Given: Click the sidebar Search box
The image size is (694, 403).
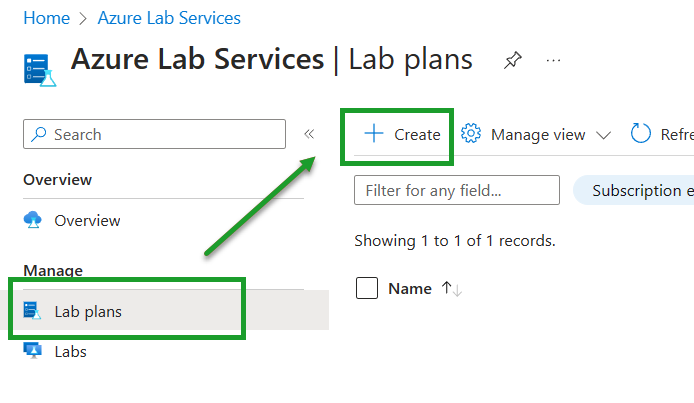Looking at the screenshot, I should (154, 134).
